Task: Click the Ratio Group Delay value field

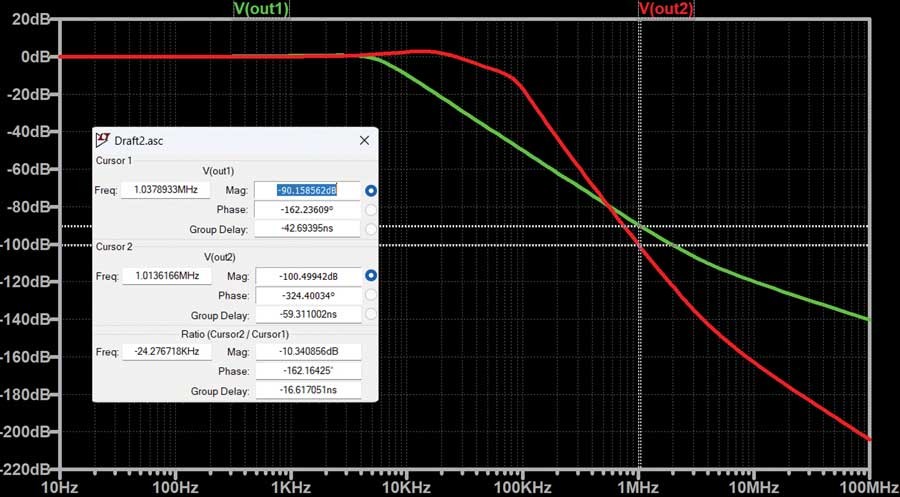Action: (x=308, y=390)
